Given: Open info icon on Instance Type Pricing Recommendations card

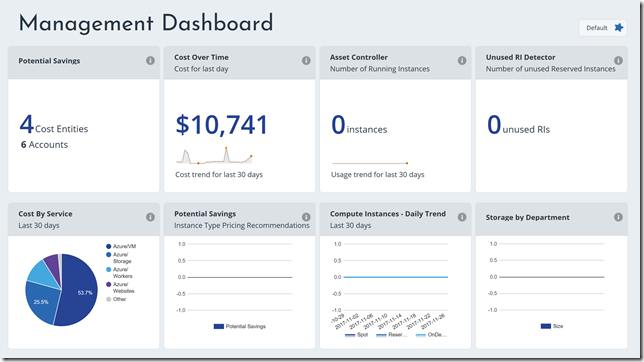Looking at the screenshot, I should (x=306, y=217).
